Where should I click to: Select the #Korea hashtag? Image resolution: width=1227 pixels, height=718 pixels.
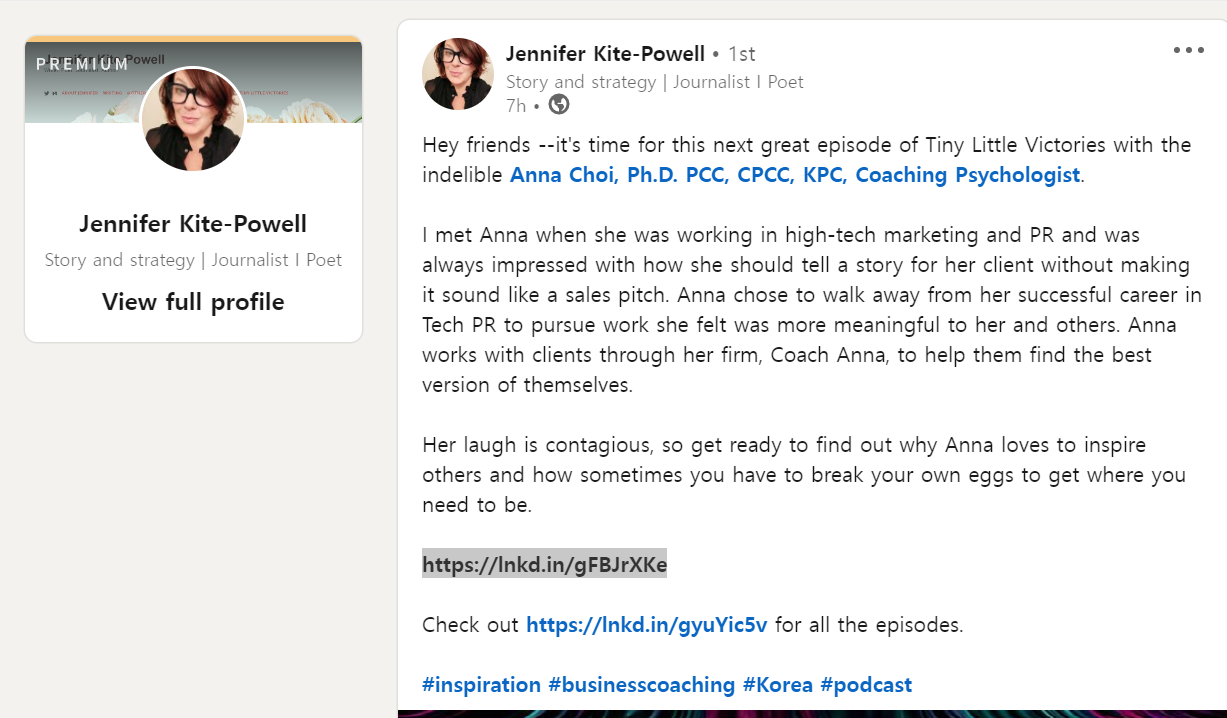coord(777,685)
